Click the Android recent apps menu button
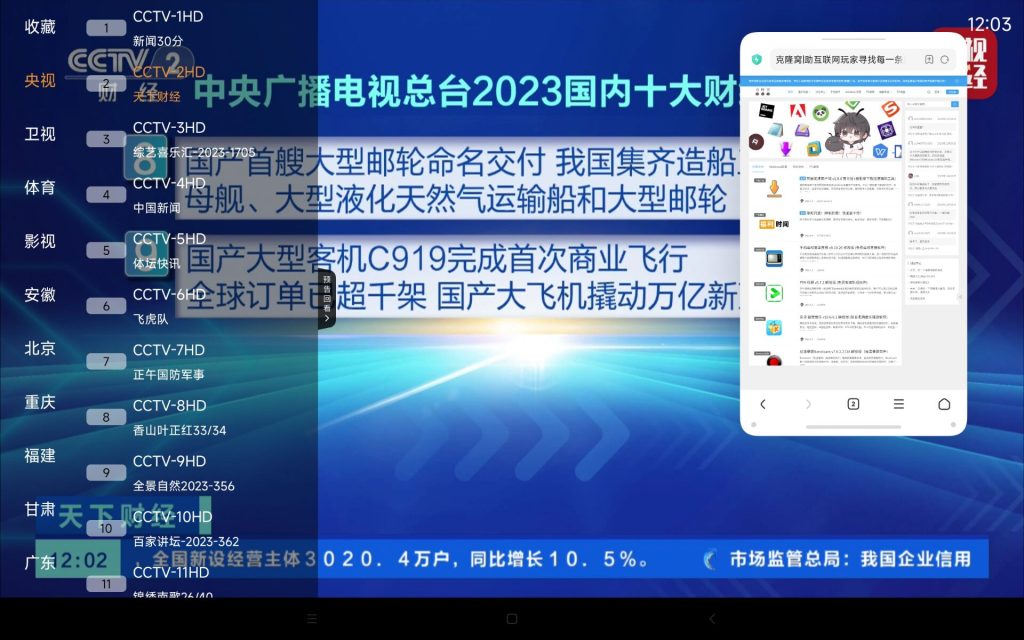 pos(312,618)
